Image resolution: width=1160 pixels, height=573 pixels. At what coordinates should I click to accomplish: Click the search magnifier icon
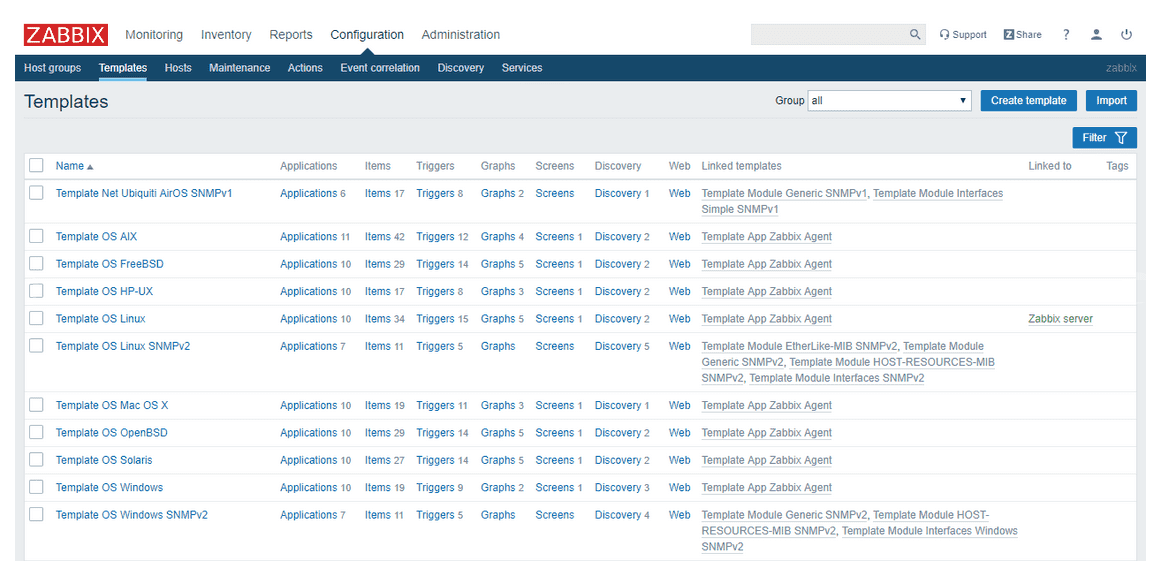915,35
